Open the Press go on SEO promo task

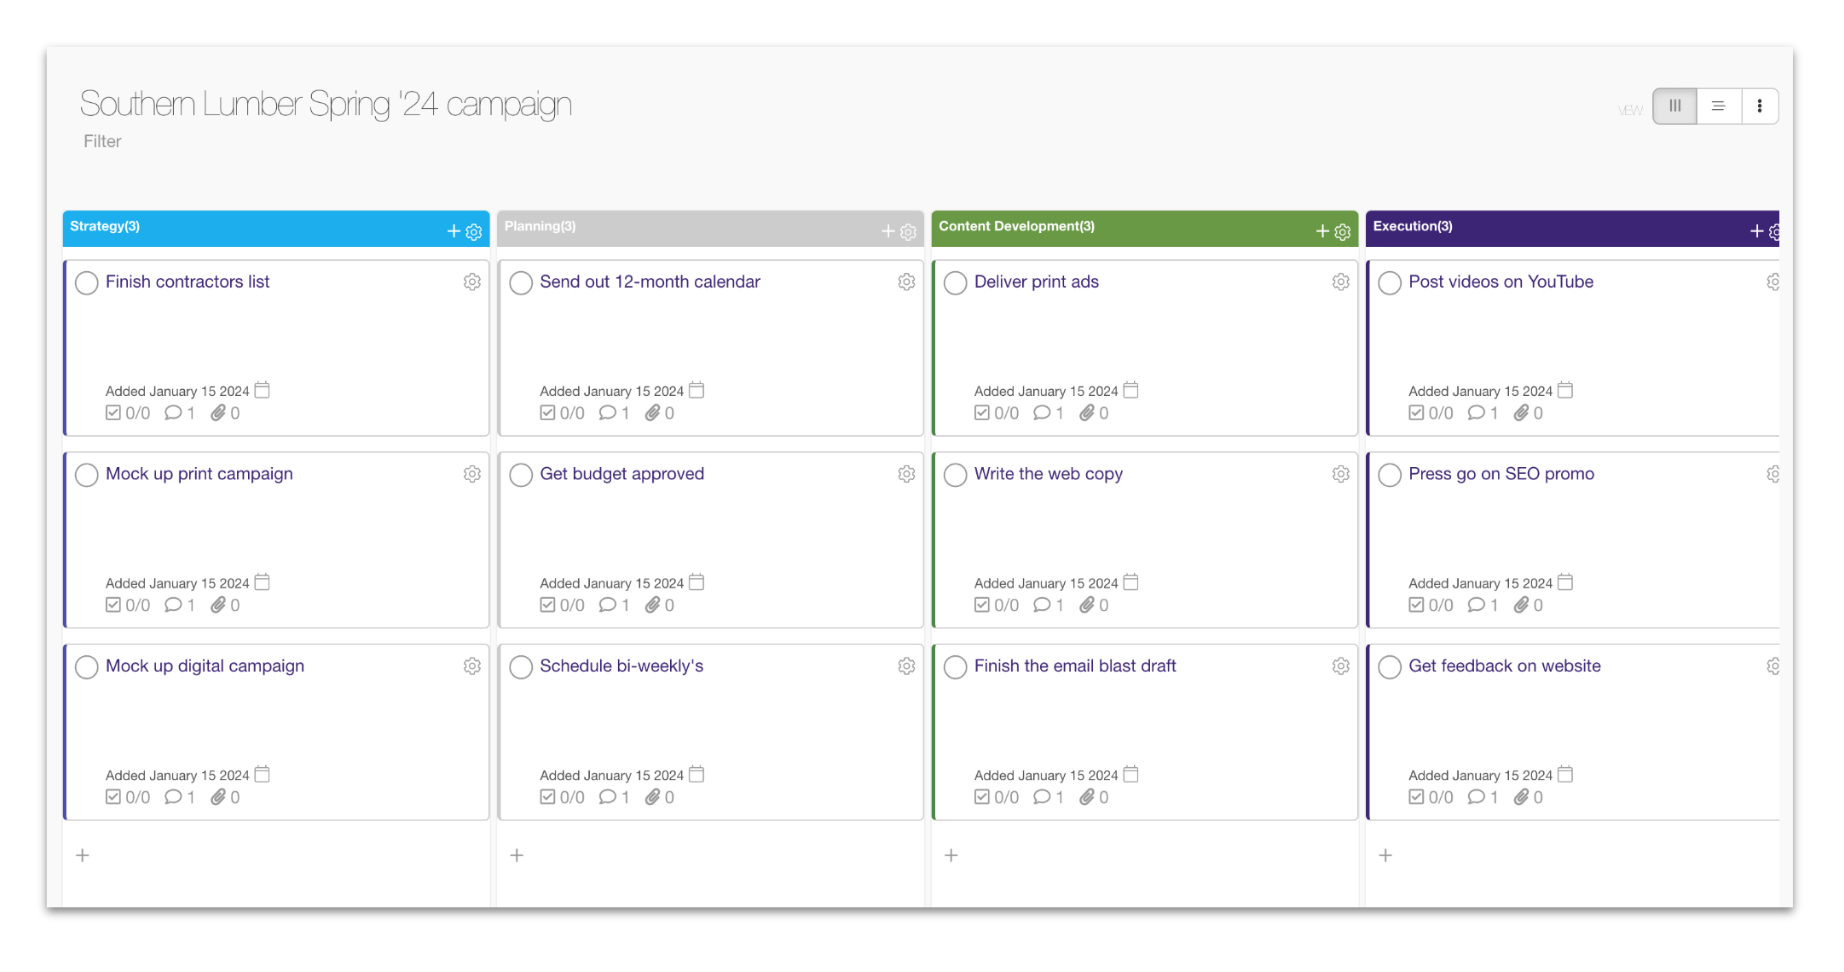point(1501,474)
